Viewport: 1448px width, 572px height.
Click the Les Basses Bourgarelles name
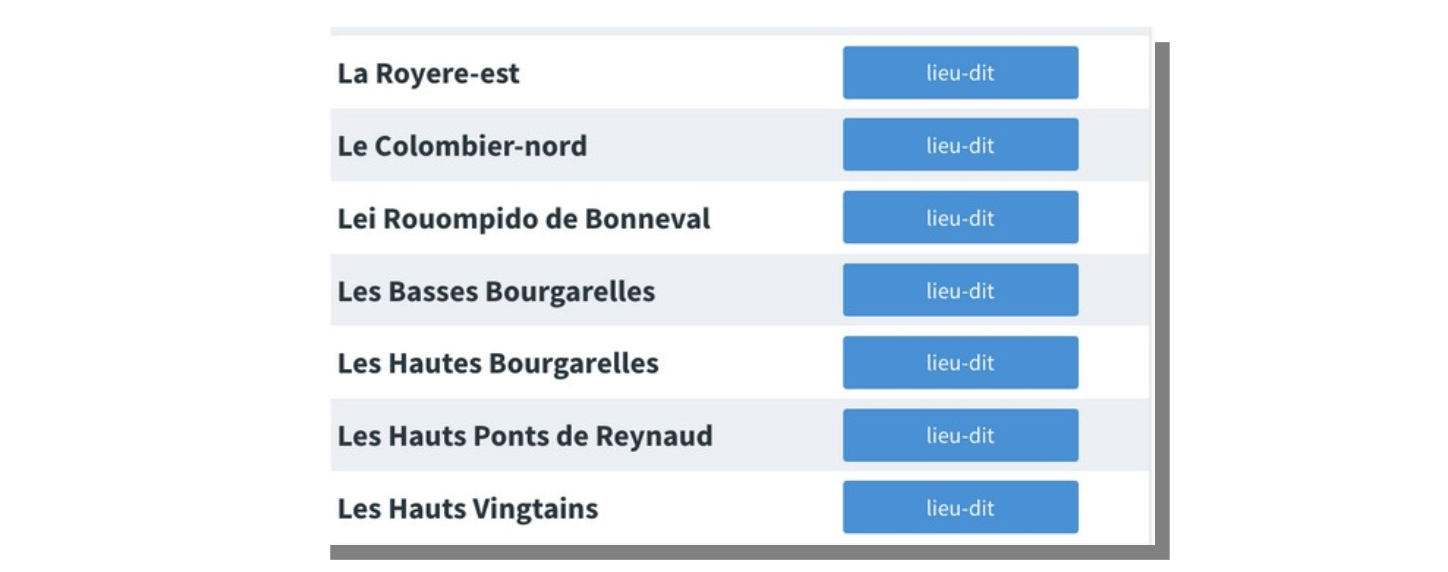coord(496,292)
